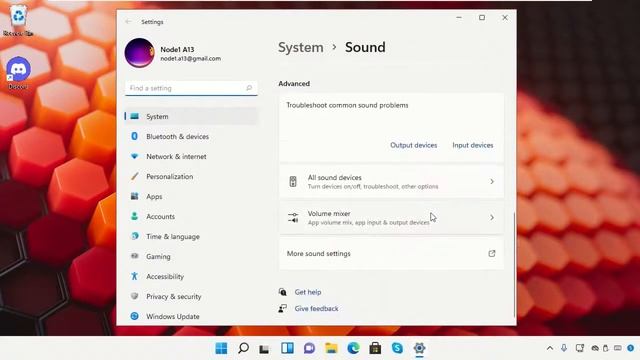This screenshot has height=360, width=640.
Task: Troubleshoot Output devices
Action: (x=413, y=145)
